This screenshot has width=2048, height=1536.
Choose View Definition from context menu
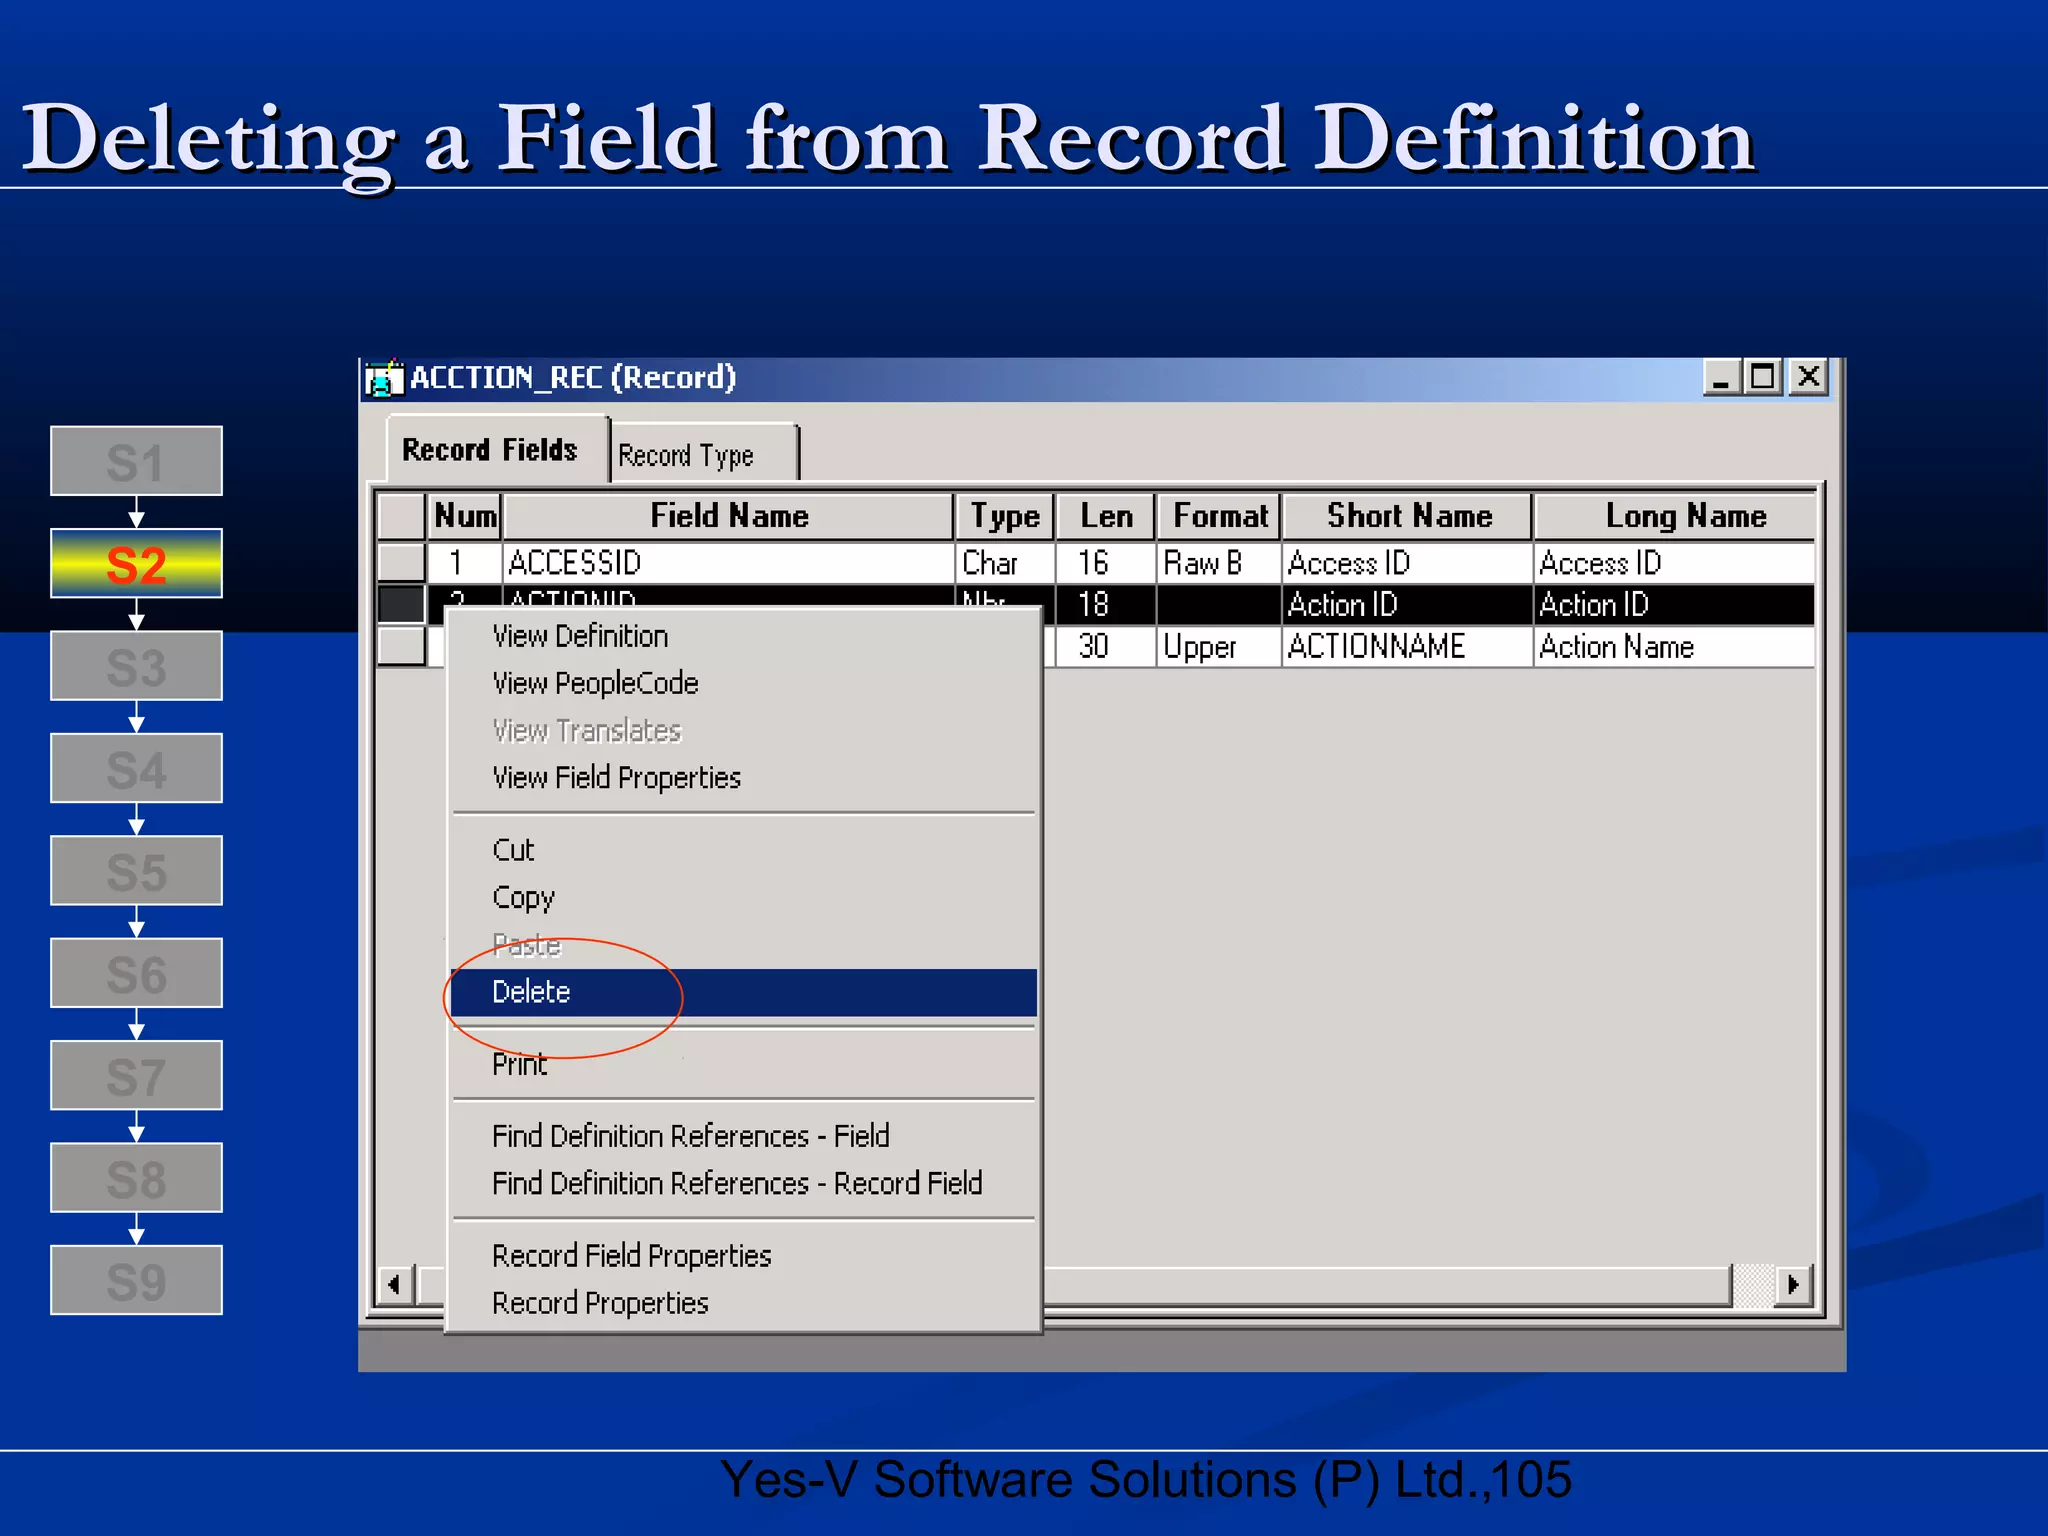(x=743, y=636)
